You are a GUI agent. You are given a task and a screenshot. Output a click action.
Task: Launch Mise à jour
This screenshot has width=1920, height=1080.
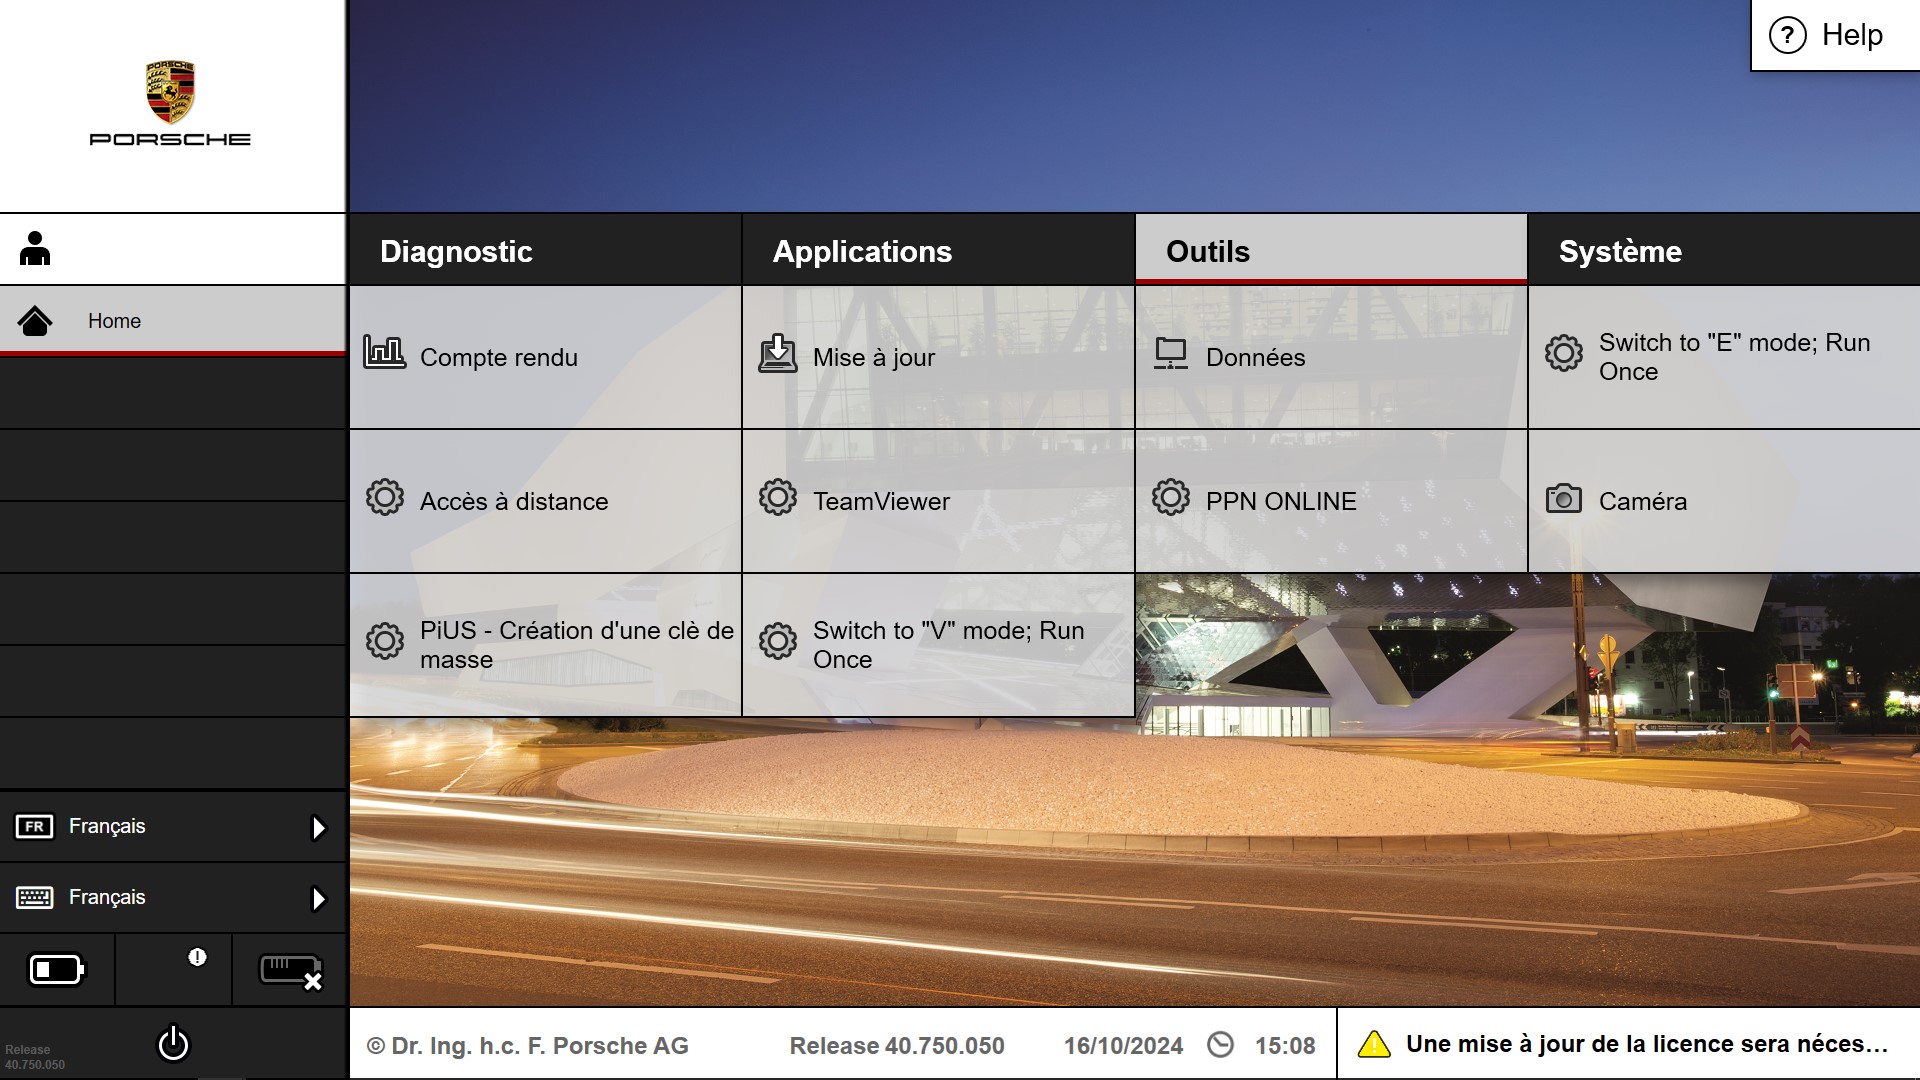(938, 357)
